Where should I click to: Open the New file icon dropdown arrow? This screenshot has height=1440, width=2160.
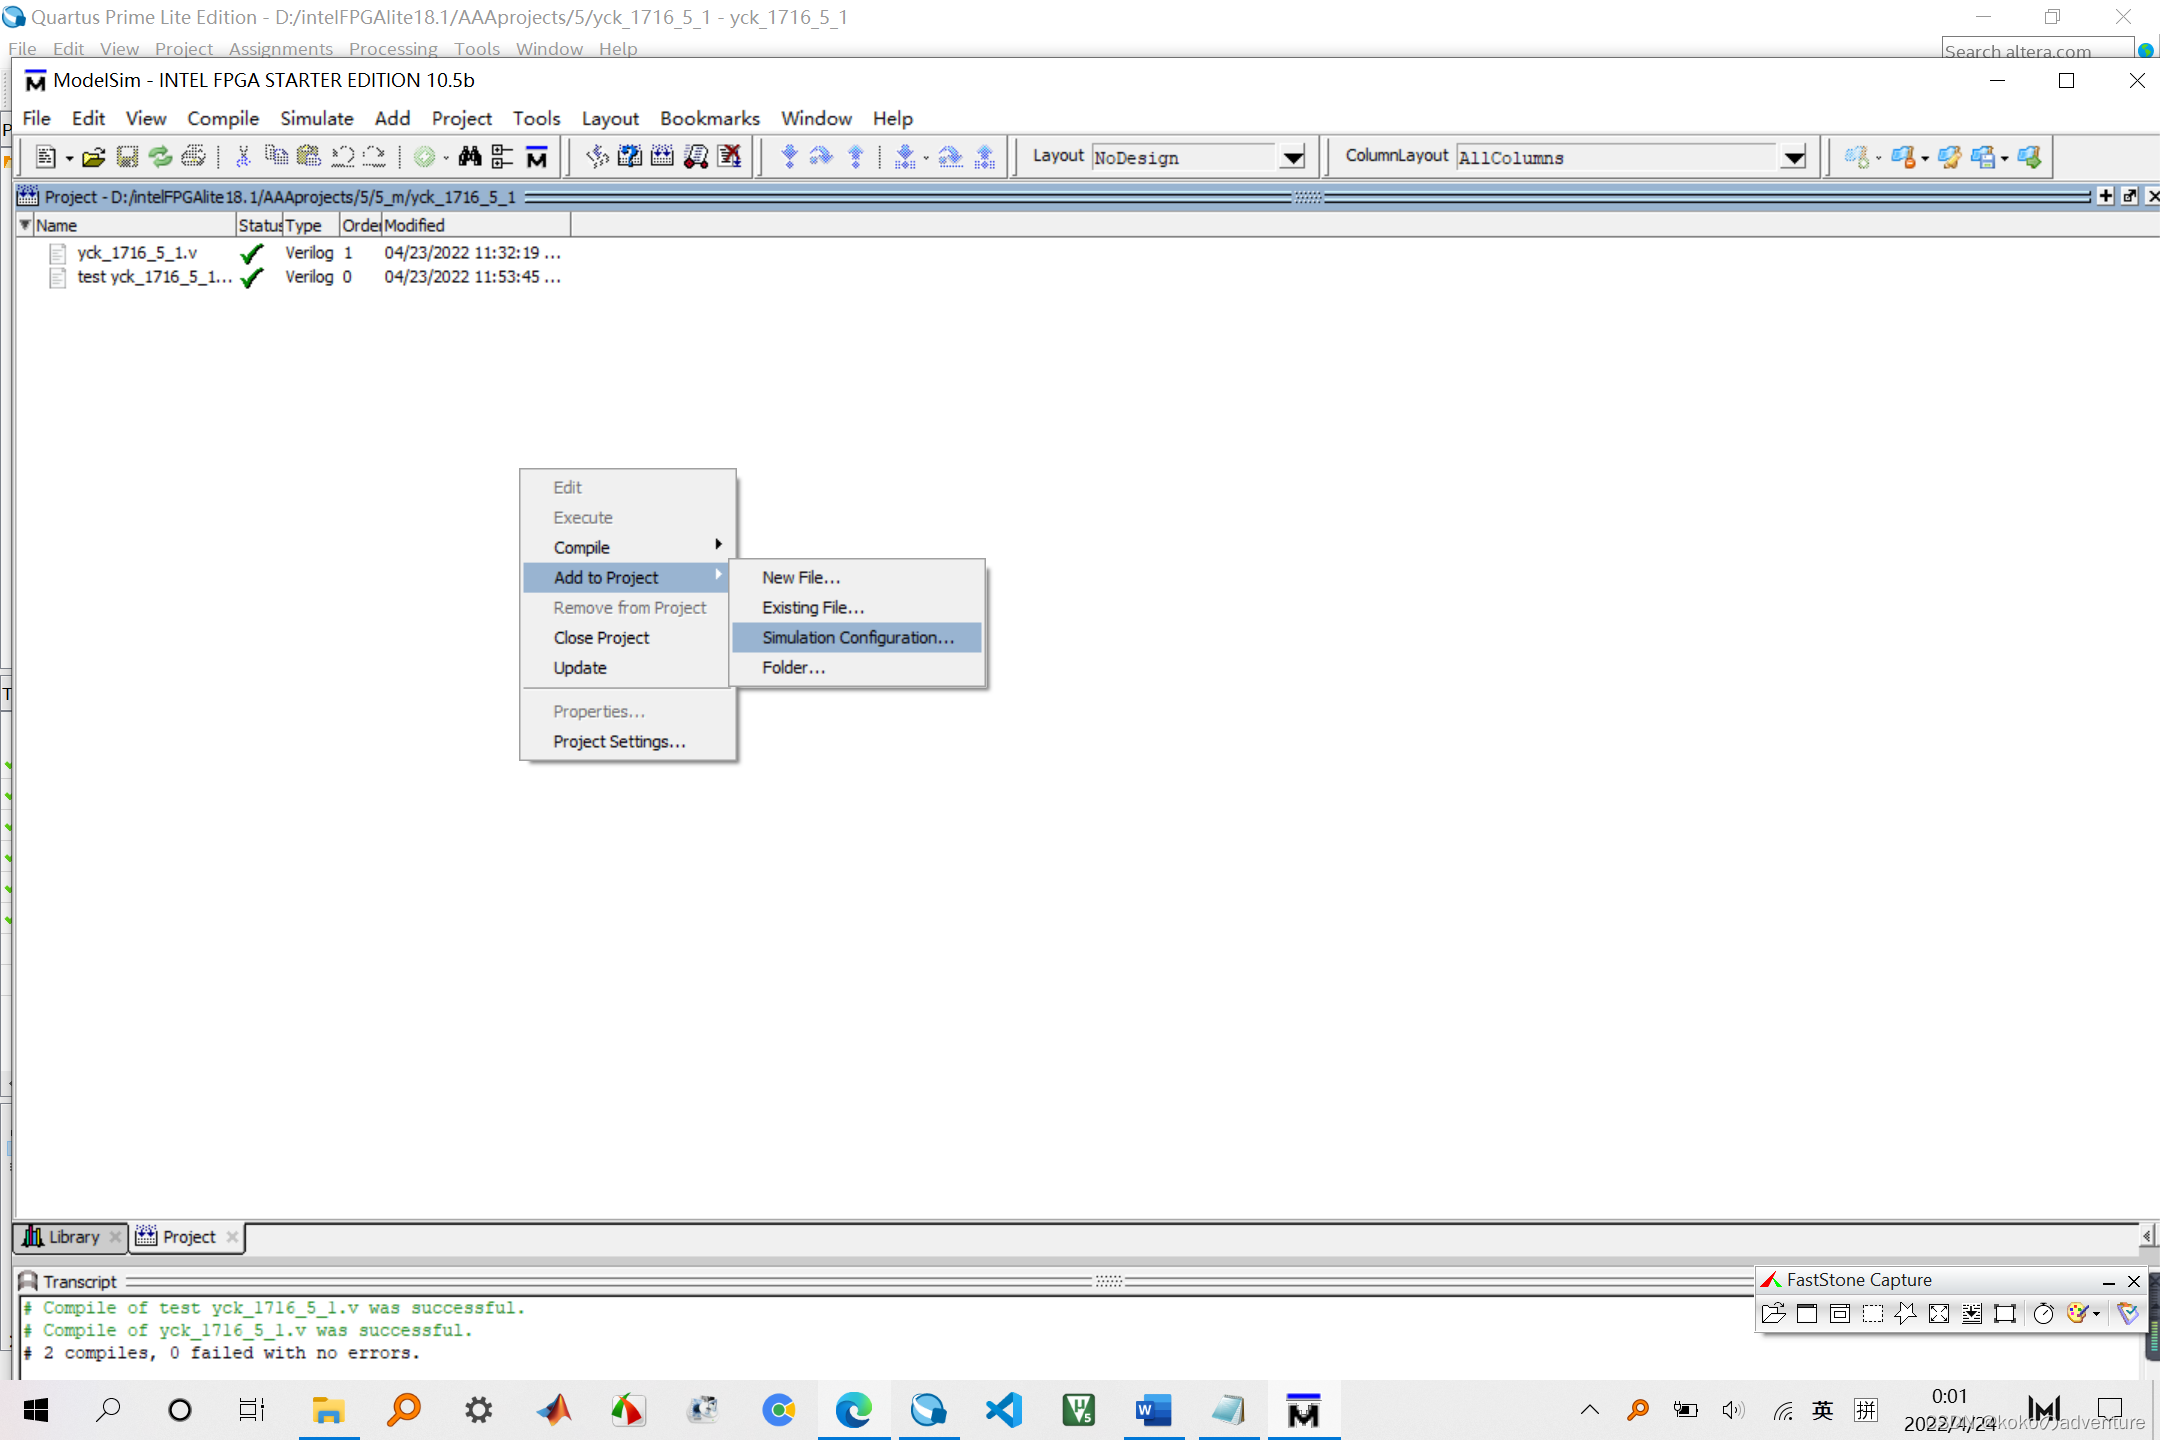pyautogui.click(x=69, y=158)
